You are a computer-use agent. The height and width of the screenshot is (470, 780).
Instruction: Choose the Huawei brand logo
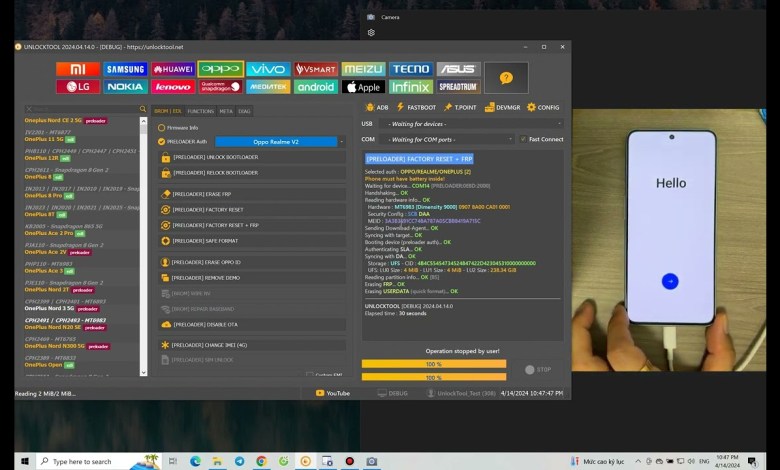click(173, 69)
